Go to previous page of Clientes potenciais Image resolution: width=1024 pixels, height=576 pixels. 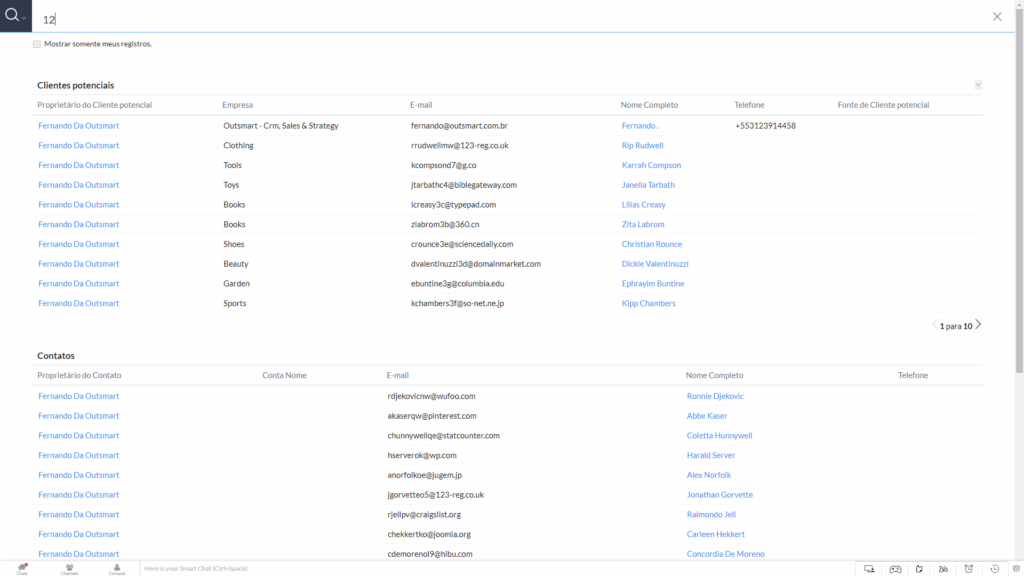[x=935, y=325]
